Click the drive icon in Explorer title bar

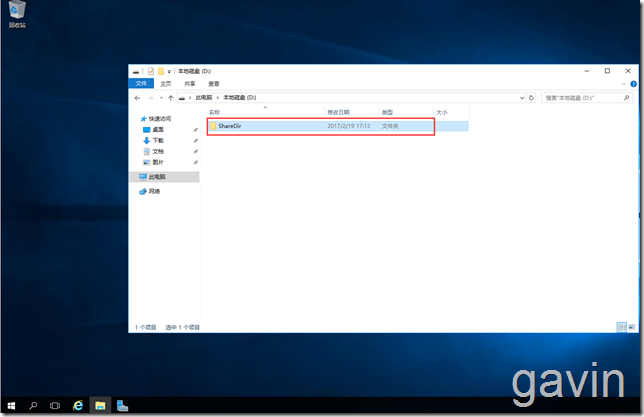point(136,71)
